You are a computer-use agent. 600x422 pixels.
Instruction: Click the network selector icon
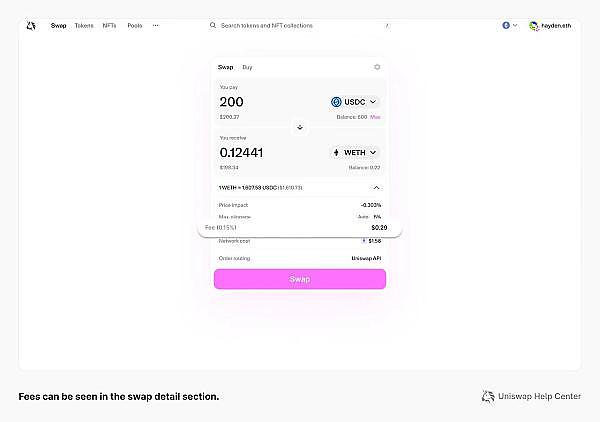(506, 25)
